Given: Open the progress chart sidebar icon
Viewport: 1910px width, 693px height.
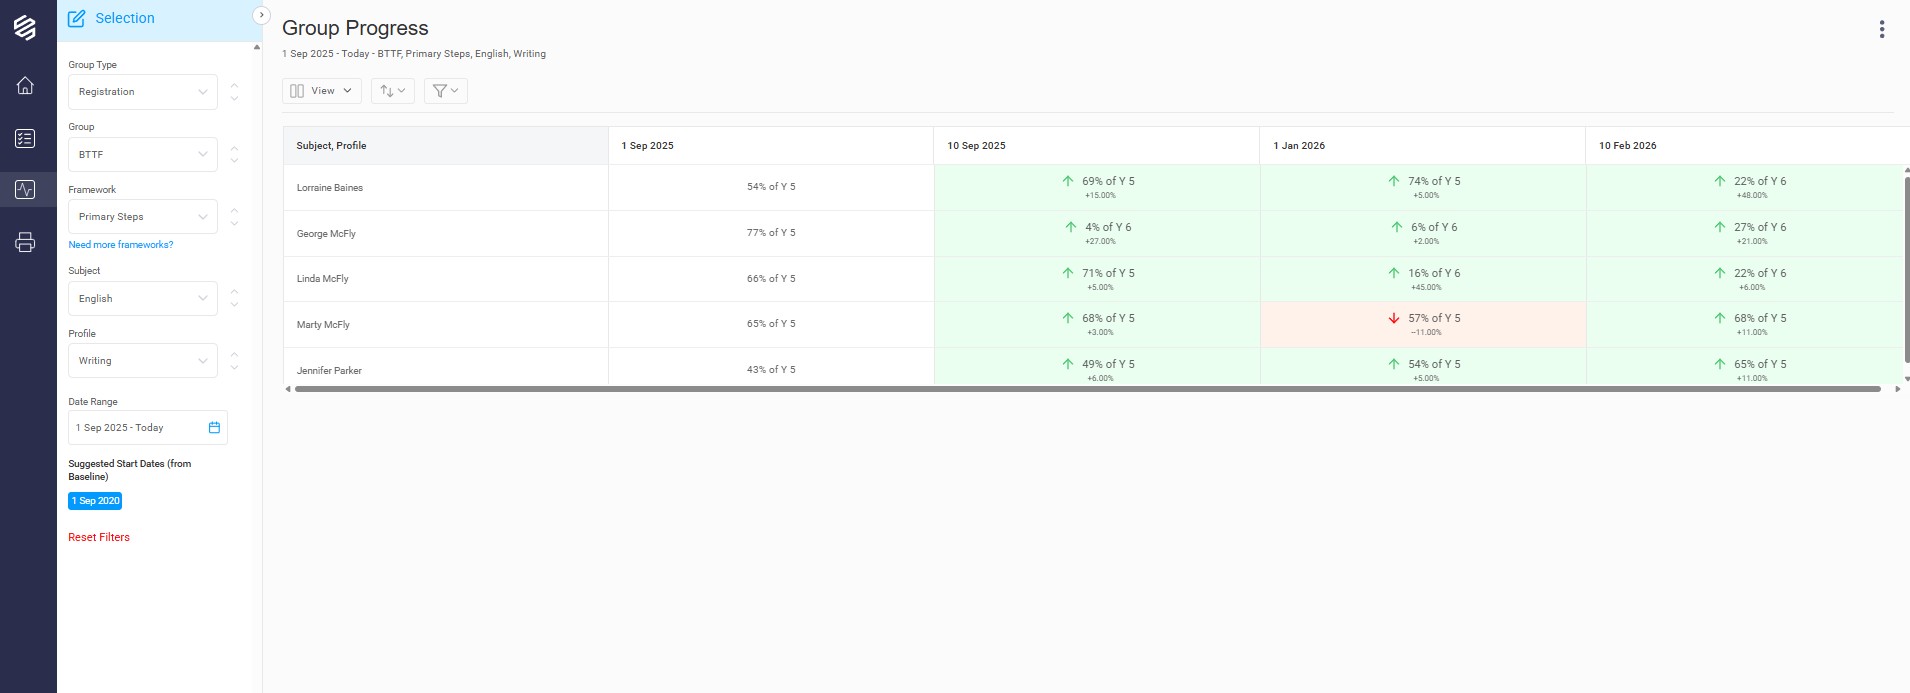Looking at the screenshot, I should click(25, 189).
